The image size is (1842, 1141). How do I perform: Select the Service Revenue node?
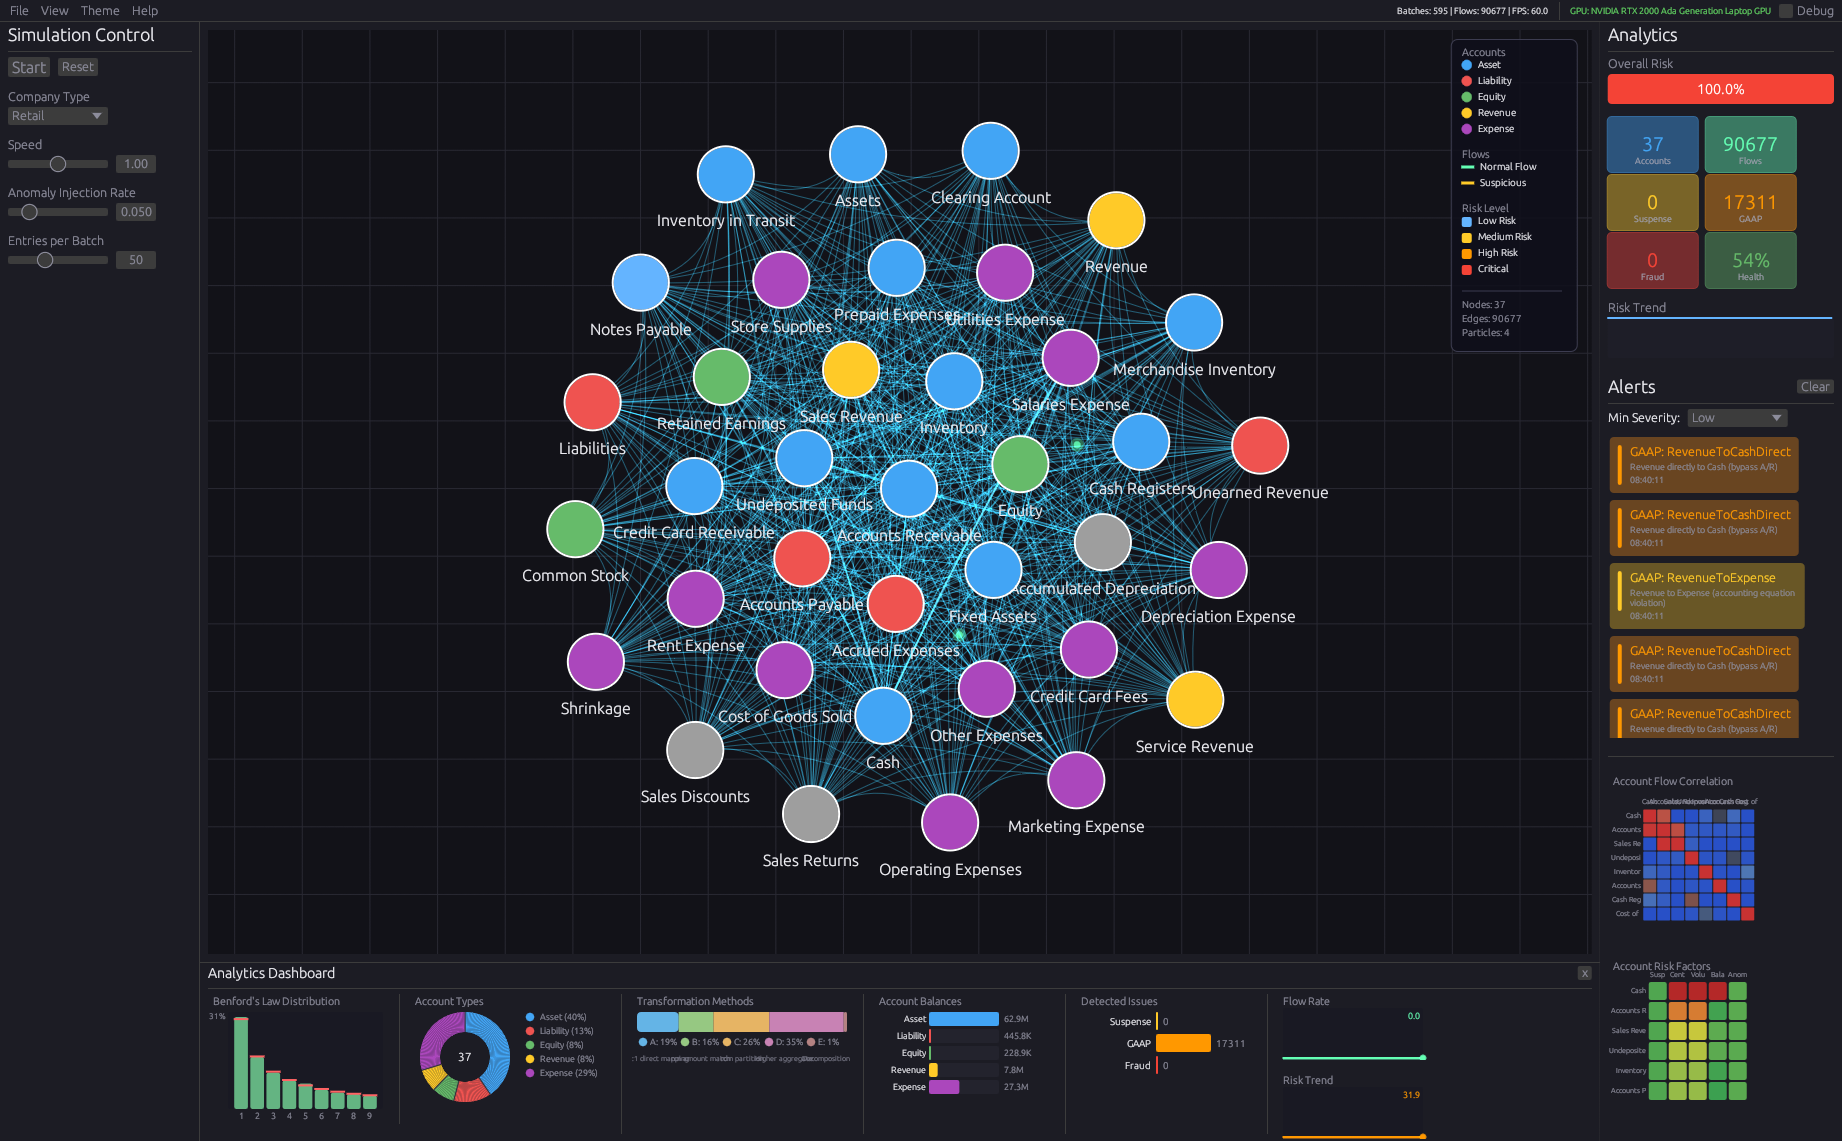coord(1194,699)
